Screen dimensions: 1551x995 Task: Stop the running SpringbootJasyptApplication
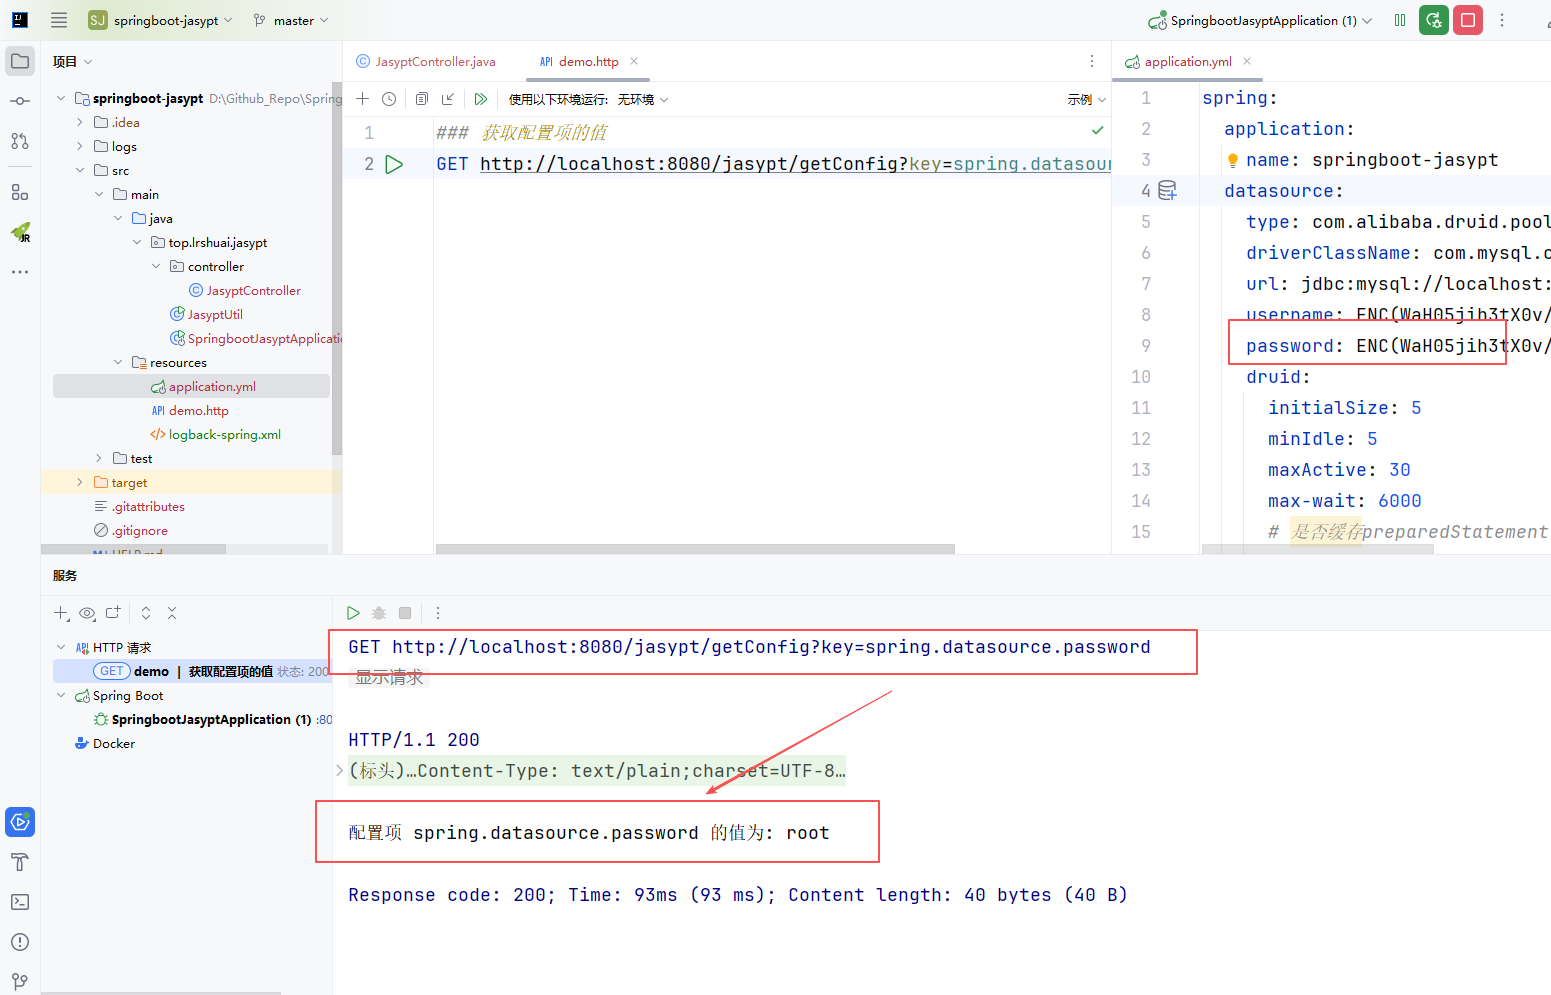coord(1468,20)
